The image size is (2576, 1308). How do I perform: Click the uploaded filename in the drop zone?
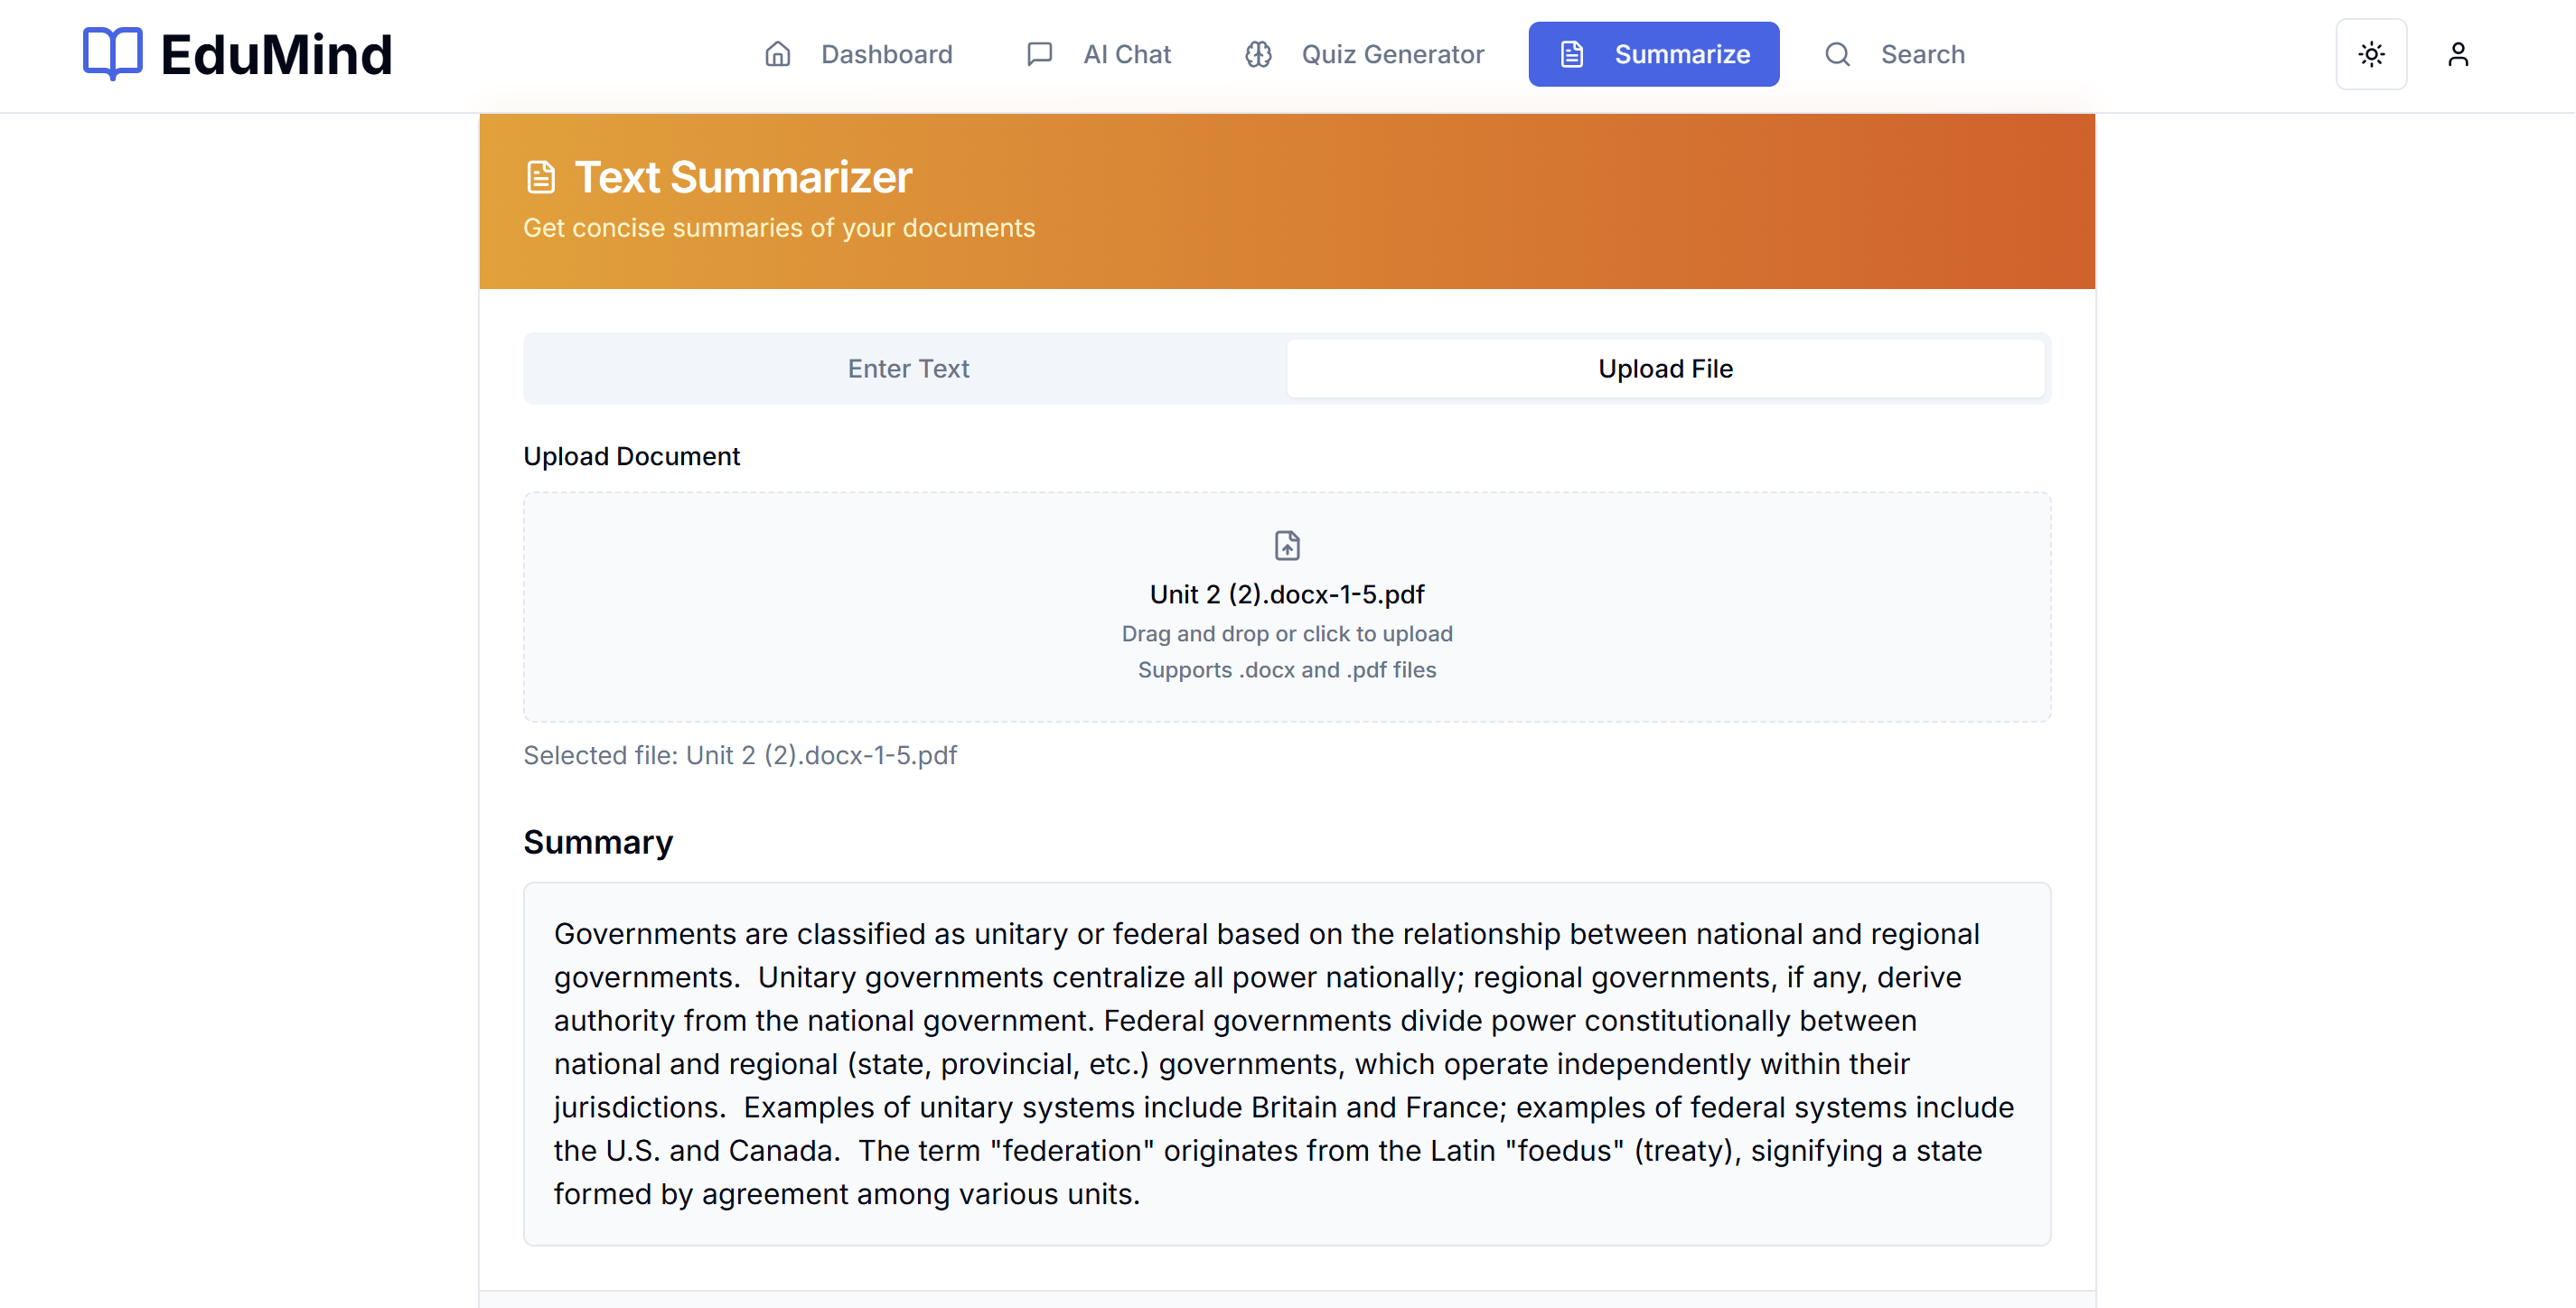(1286, 594)
